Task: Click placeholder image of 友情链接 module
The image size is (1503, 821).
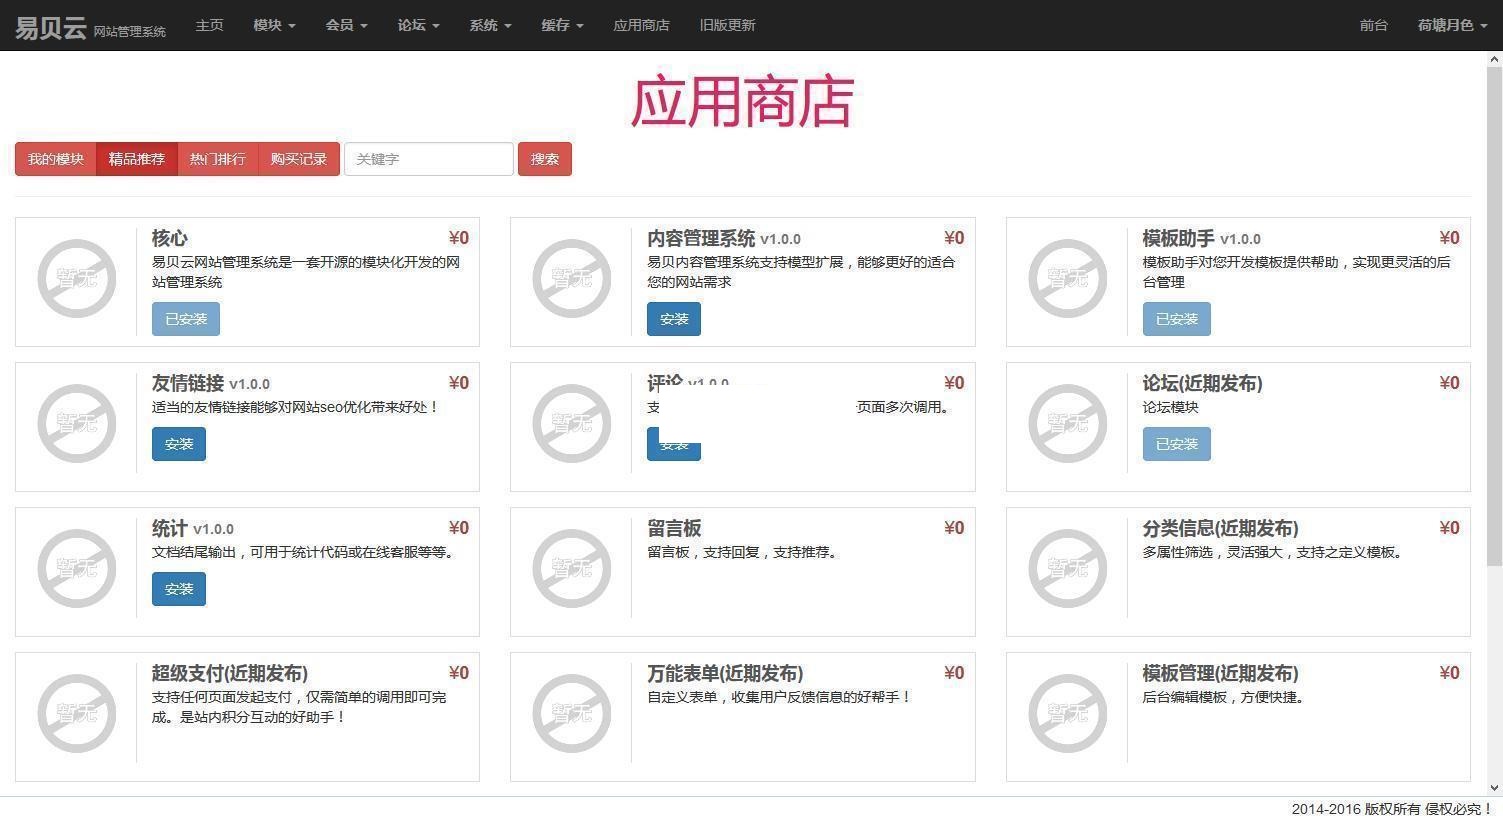Action: pos(77,424)
